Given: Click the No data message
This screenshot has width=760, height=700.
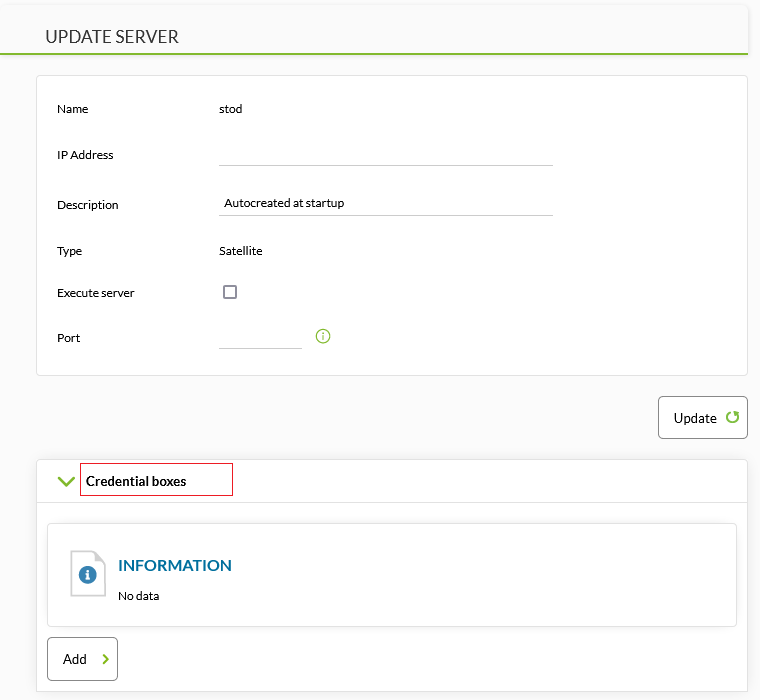Looking at the screenshot, I should pos(139,596).
